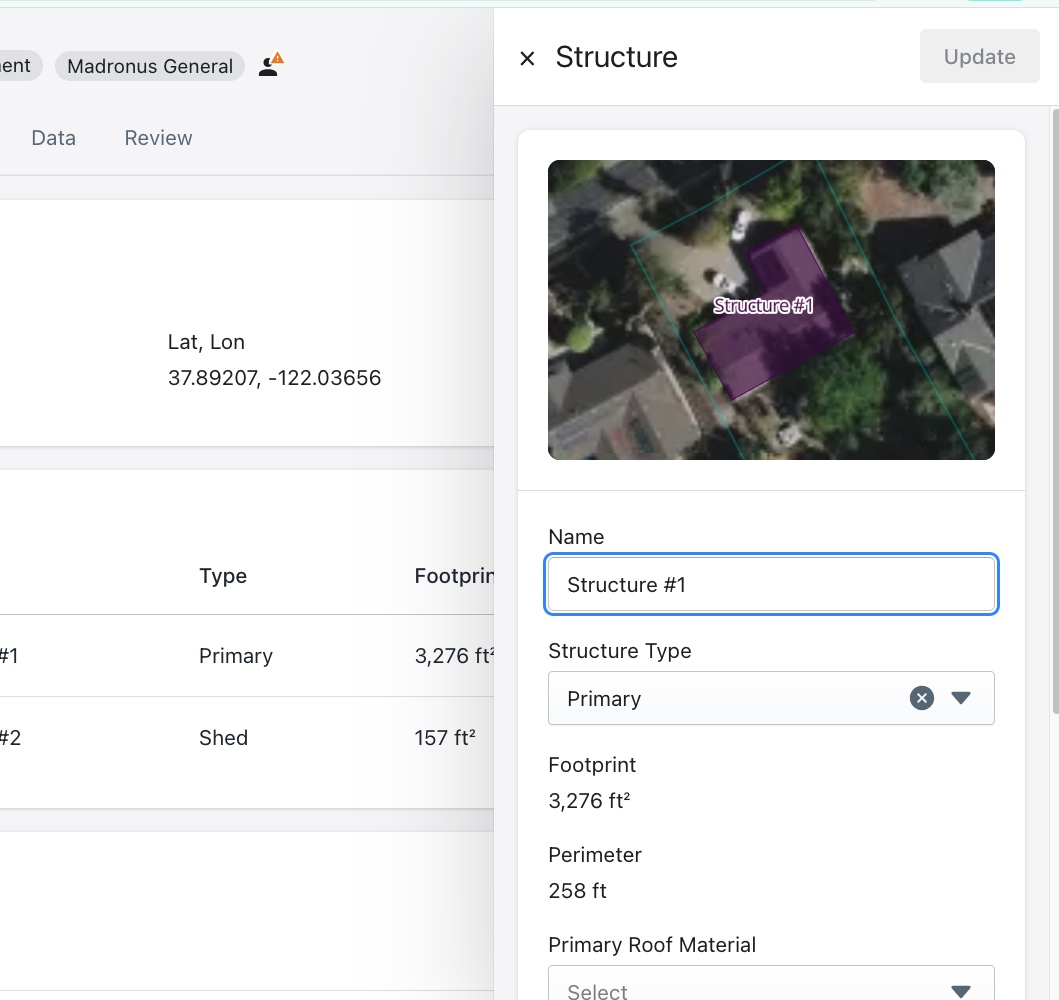This screenshot has width=1059, height=1000.
Task: Click the Type column header
Action: pos(223,575)
